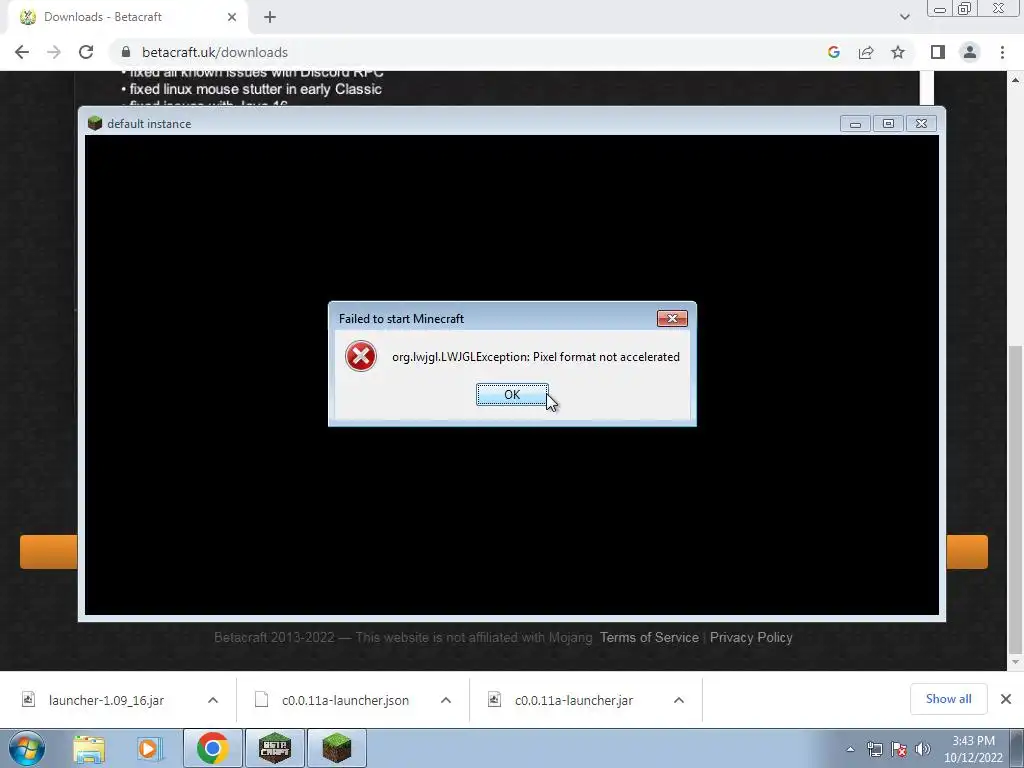Open a new tab with the plus button
The height and width of the screenshot is (768, 1024).
(270, 17)
